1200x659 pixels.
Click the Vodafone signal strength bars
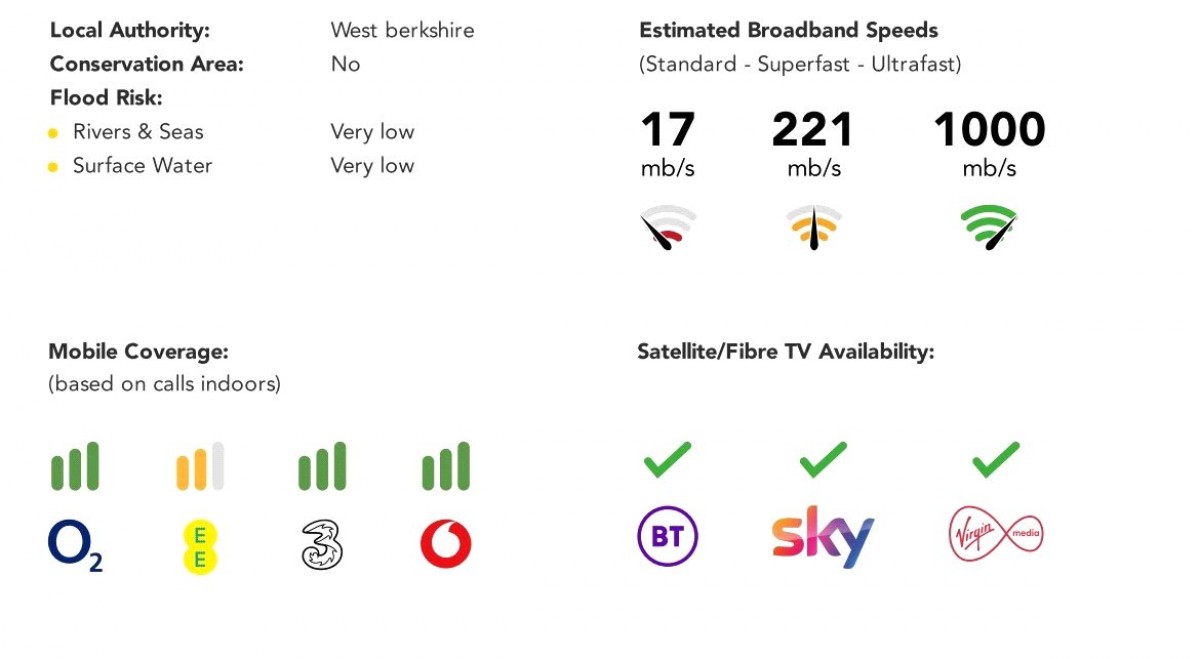coord(445,467)
